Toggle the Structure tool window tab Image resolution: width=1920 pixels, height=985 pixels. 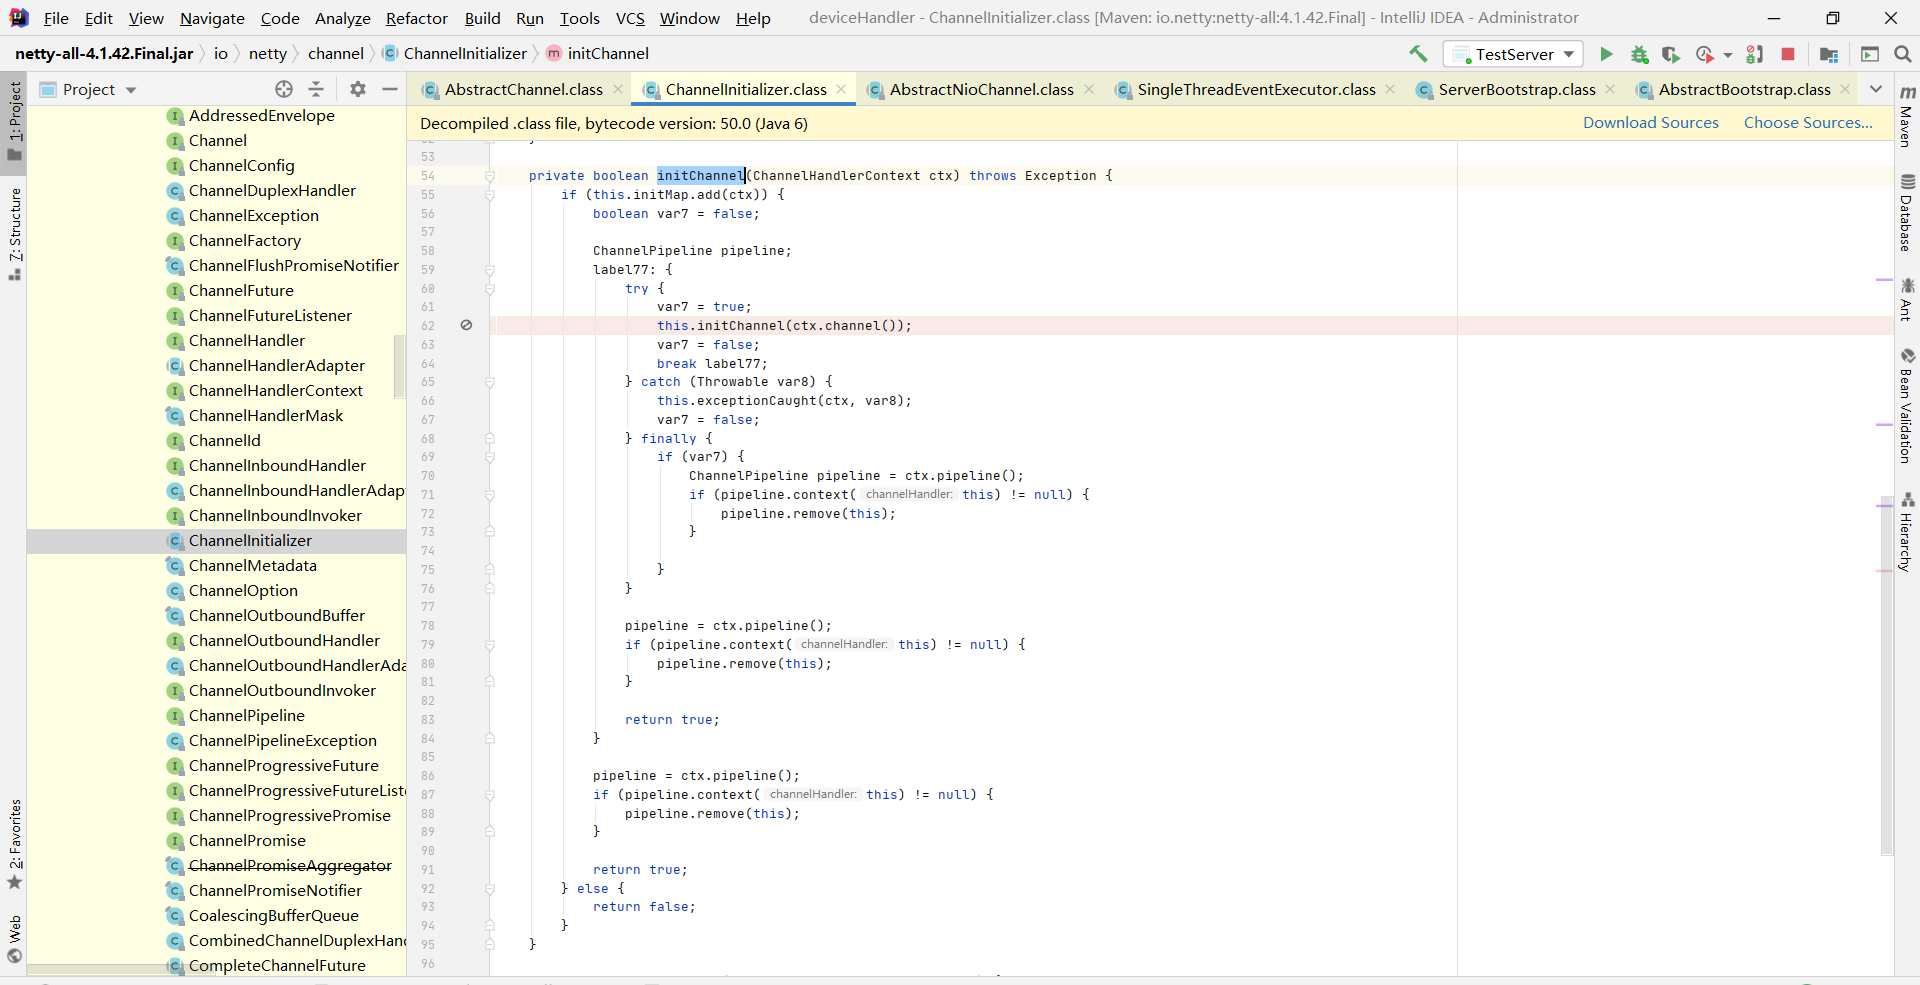pyautogui.click(x=14, y=233)
